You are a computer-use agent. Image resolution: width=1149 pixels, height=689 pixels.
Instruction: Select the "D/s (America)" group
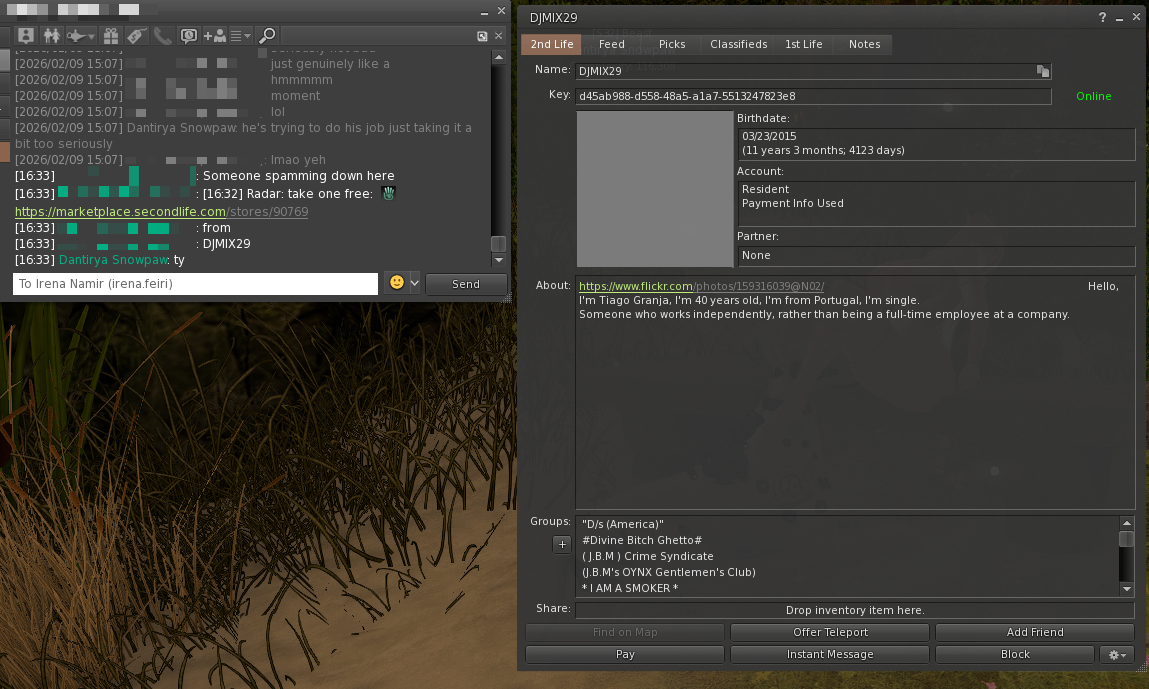coord(623,524)
